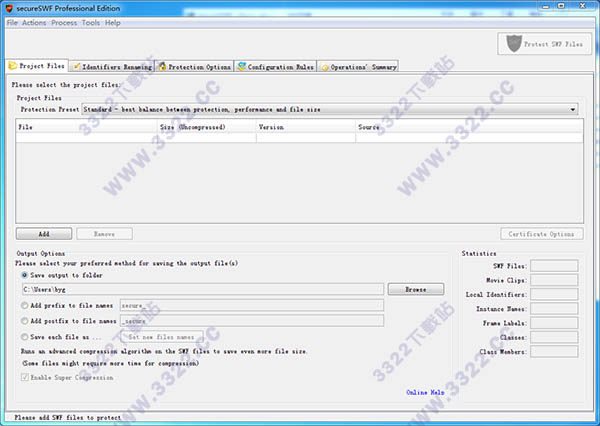Viewport: 600px width, 426px height.
Task: Click Set new files names button
Action: pyautogui.click(x=161, y=337)
